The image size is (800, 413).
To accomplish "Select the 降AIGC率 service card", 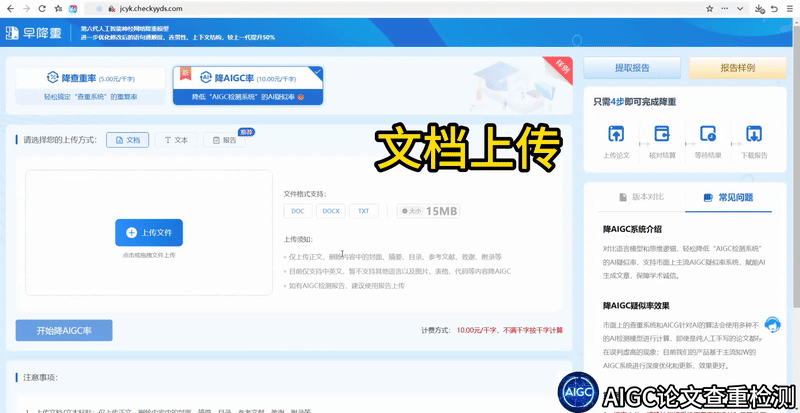I will pos(247,86).
